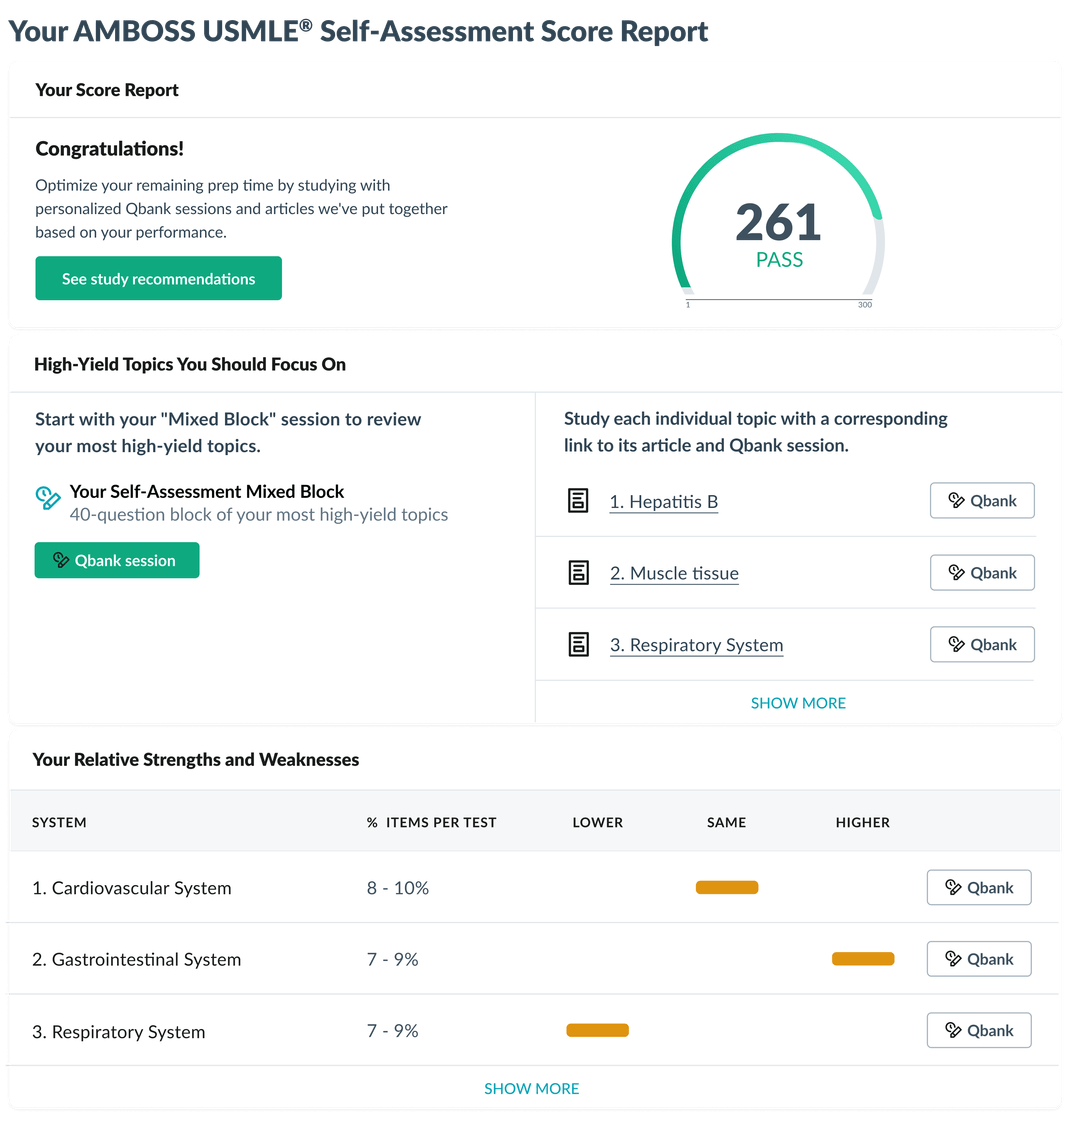
Task: Open the Respiratory System article link
Action: click(x=696, y=645)
